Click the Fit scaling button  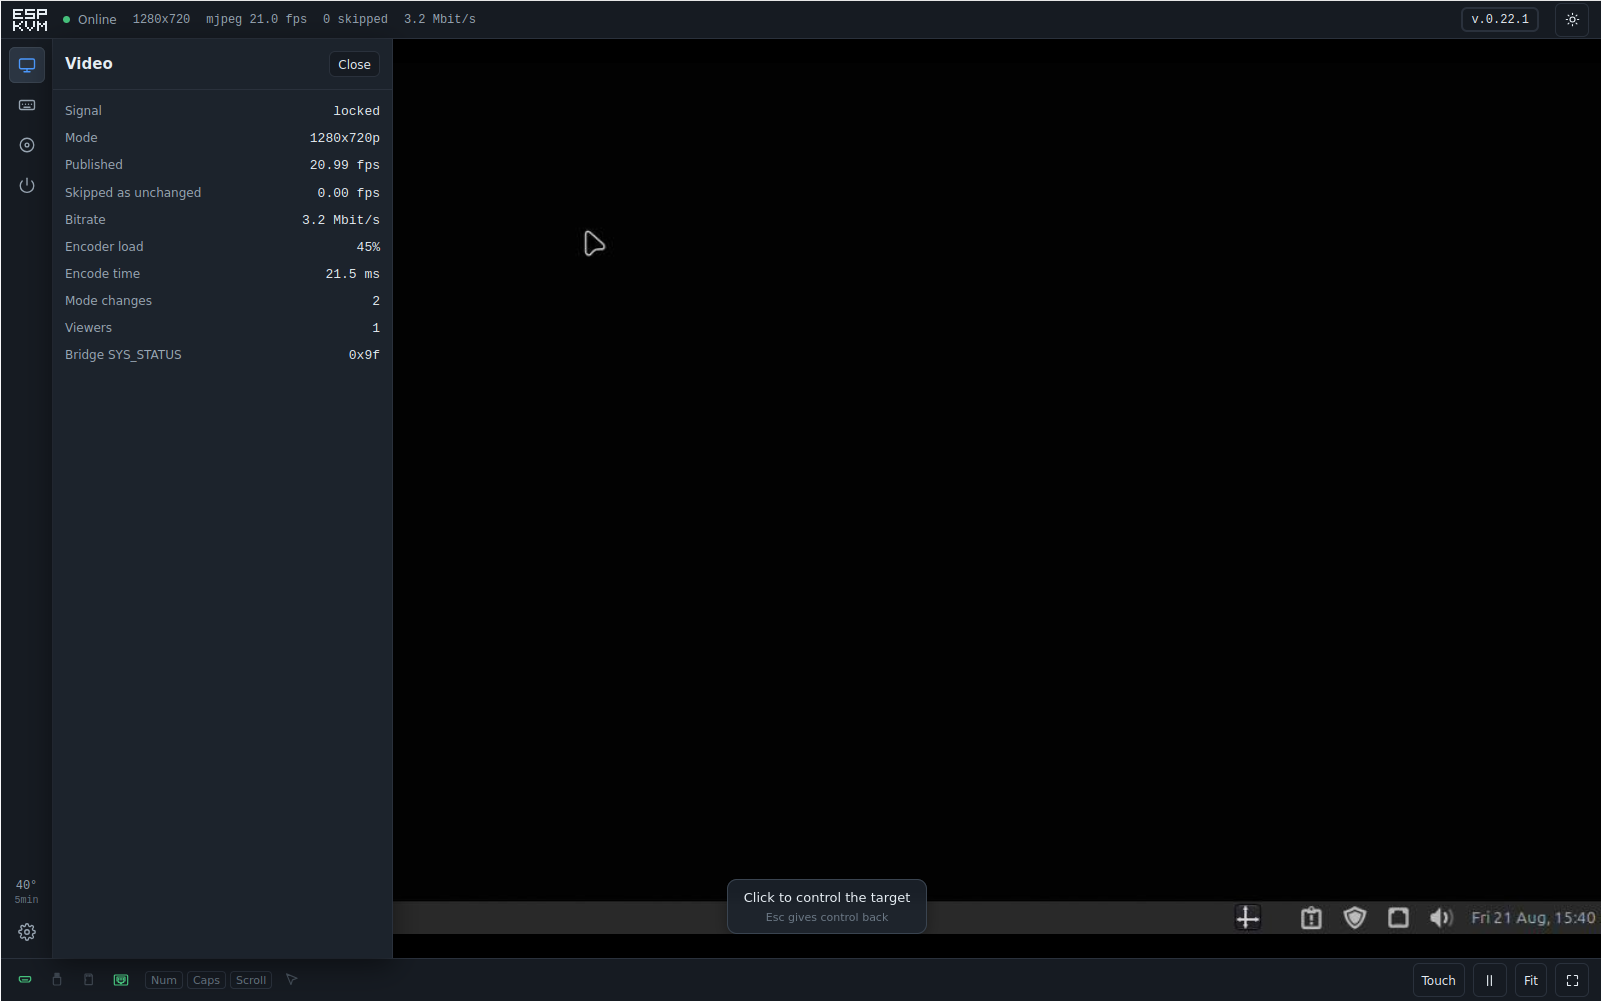click(1531, 980)
